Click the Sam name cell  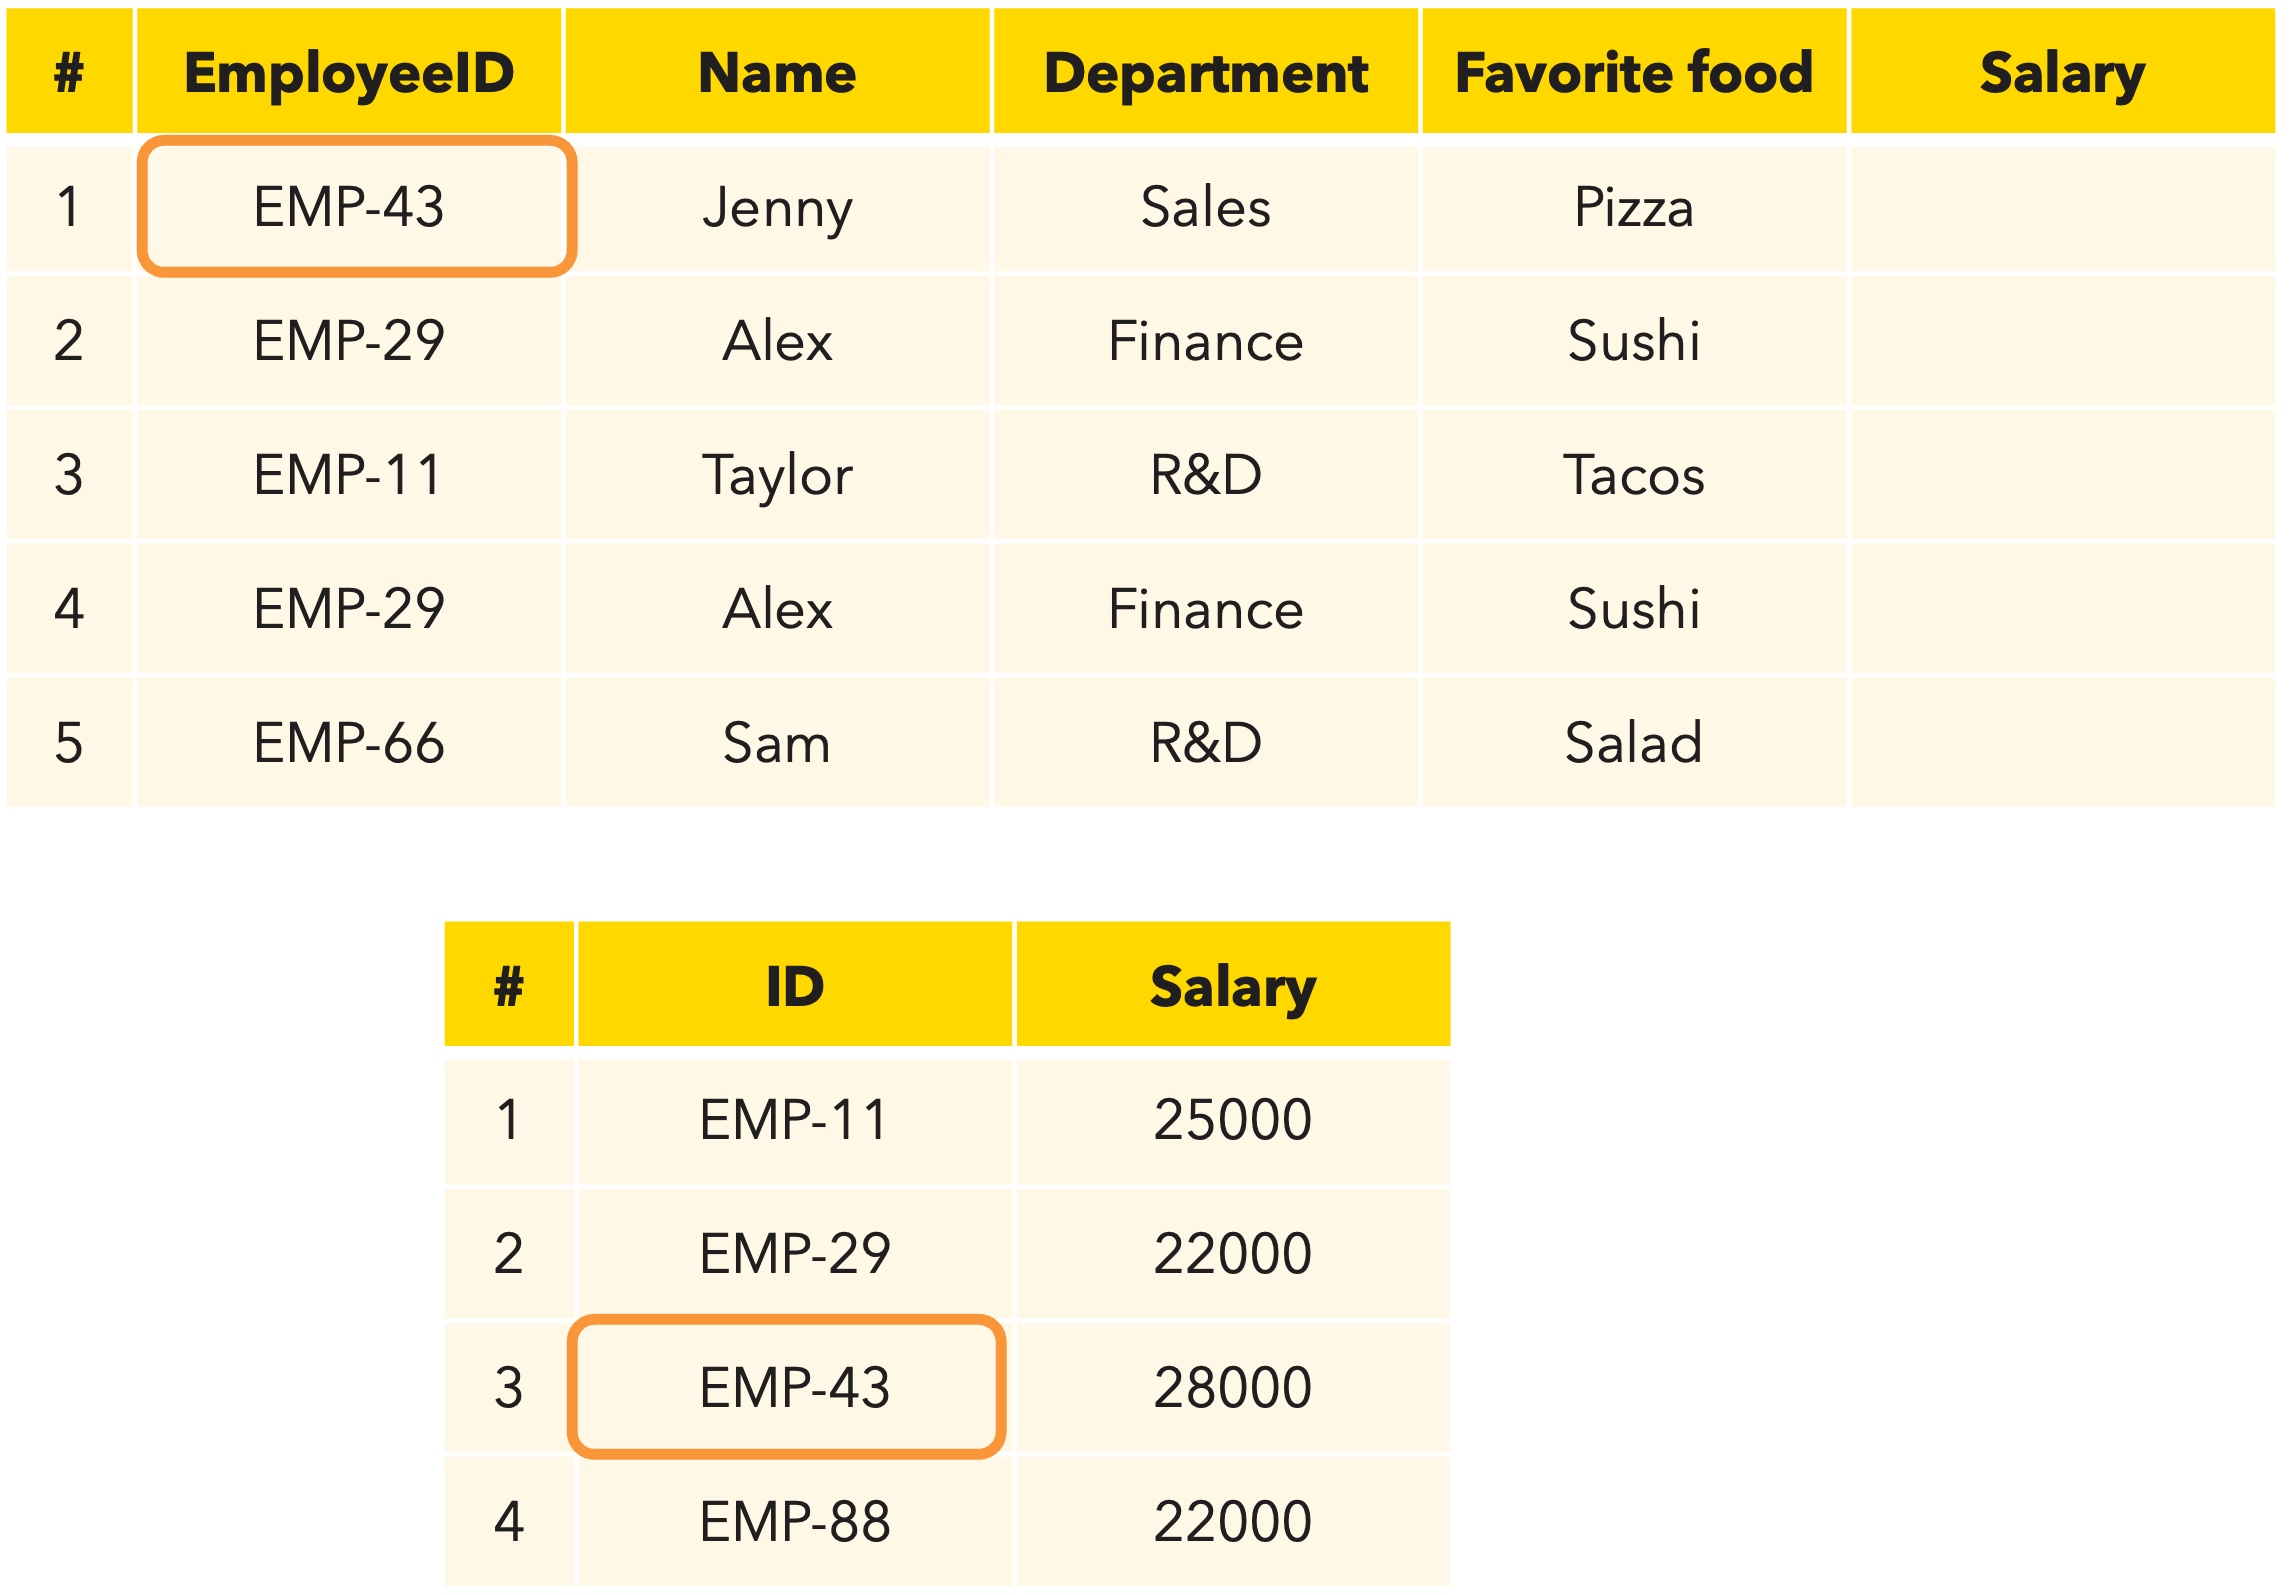(x=777, y=743)
